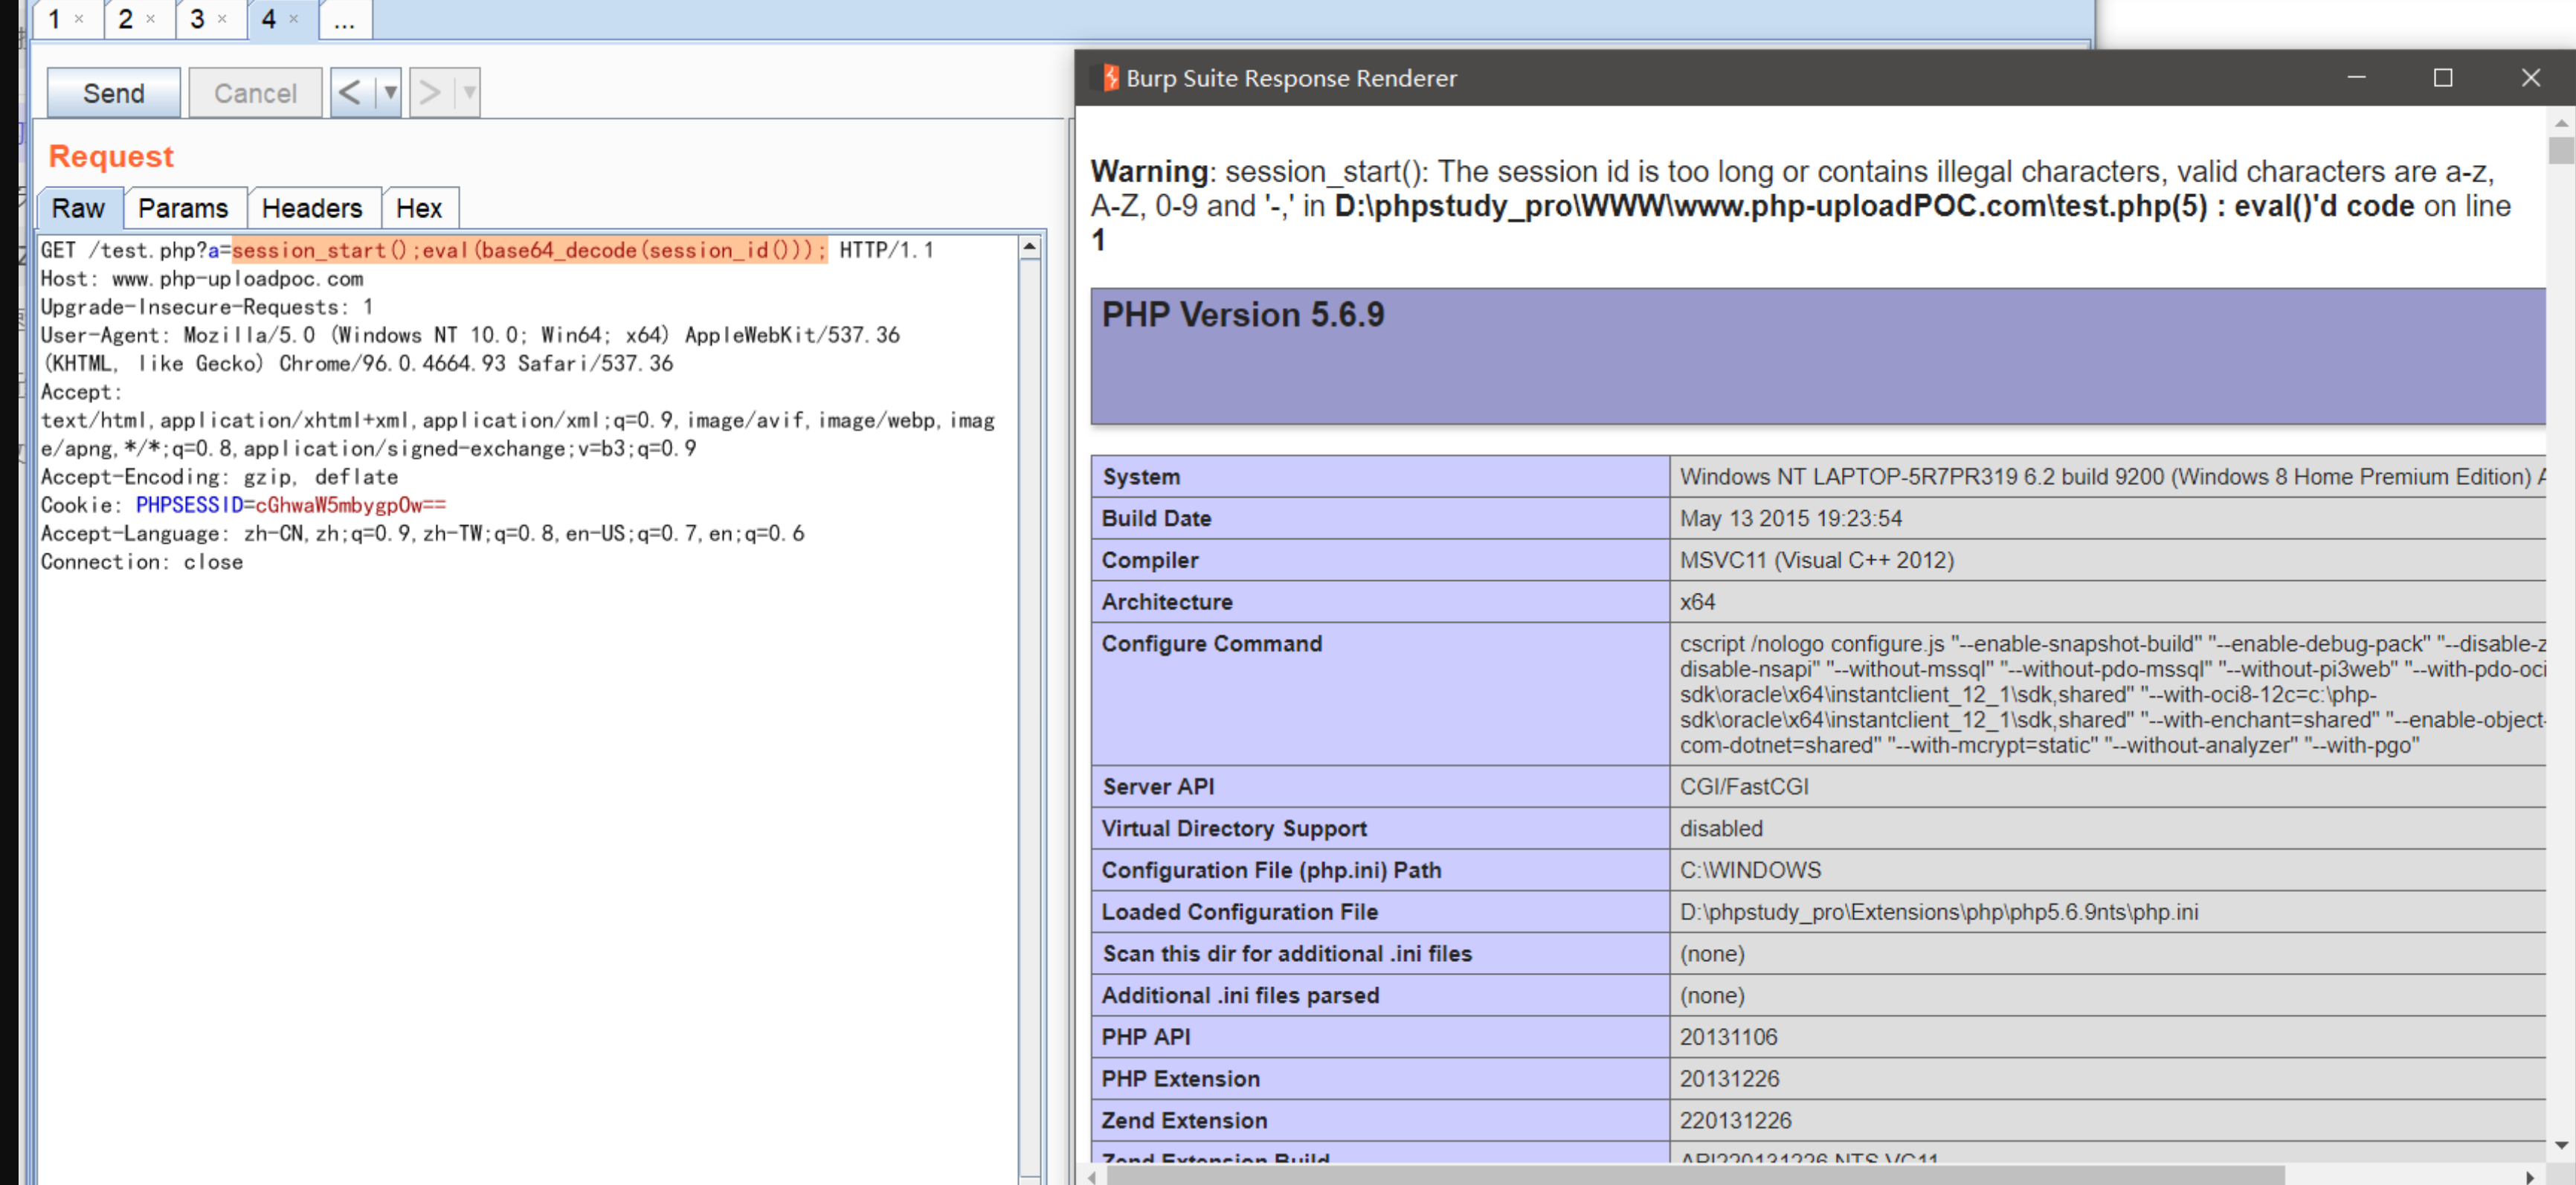Open the Hex request tab
This screenshot has width=2576, height=1185.
click(420, 208)
